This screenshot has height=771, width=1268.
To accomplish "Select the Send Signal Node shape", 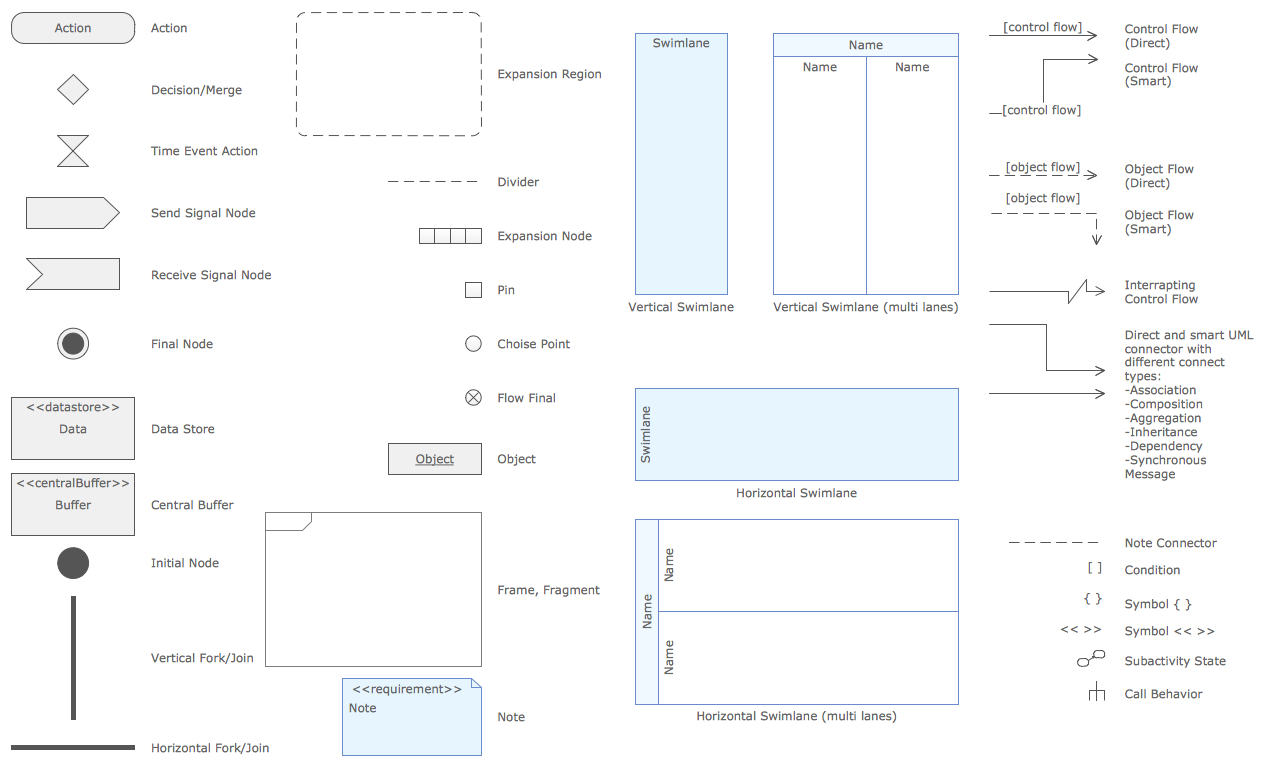I will [73, 213].
